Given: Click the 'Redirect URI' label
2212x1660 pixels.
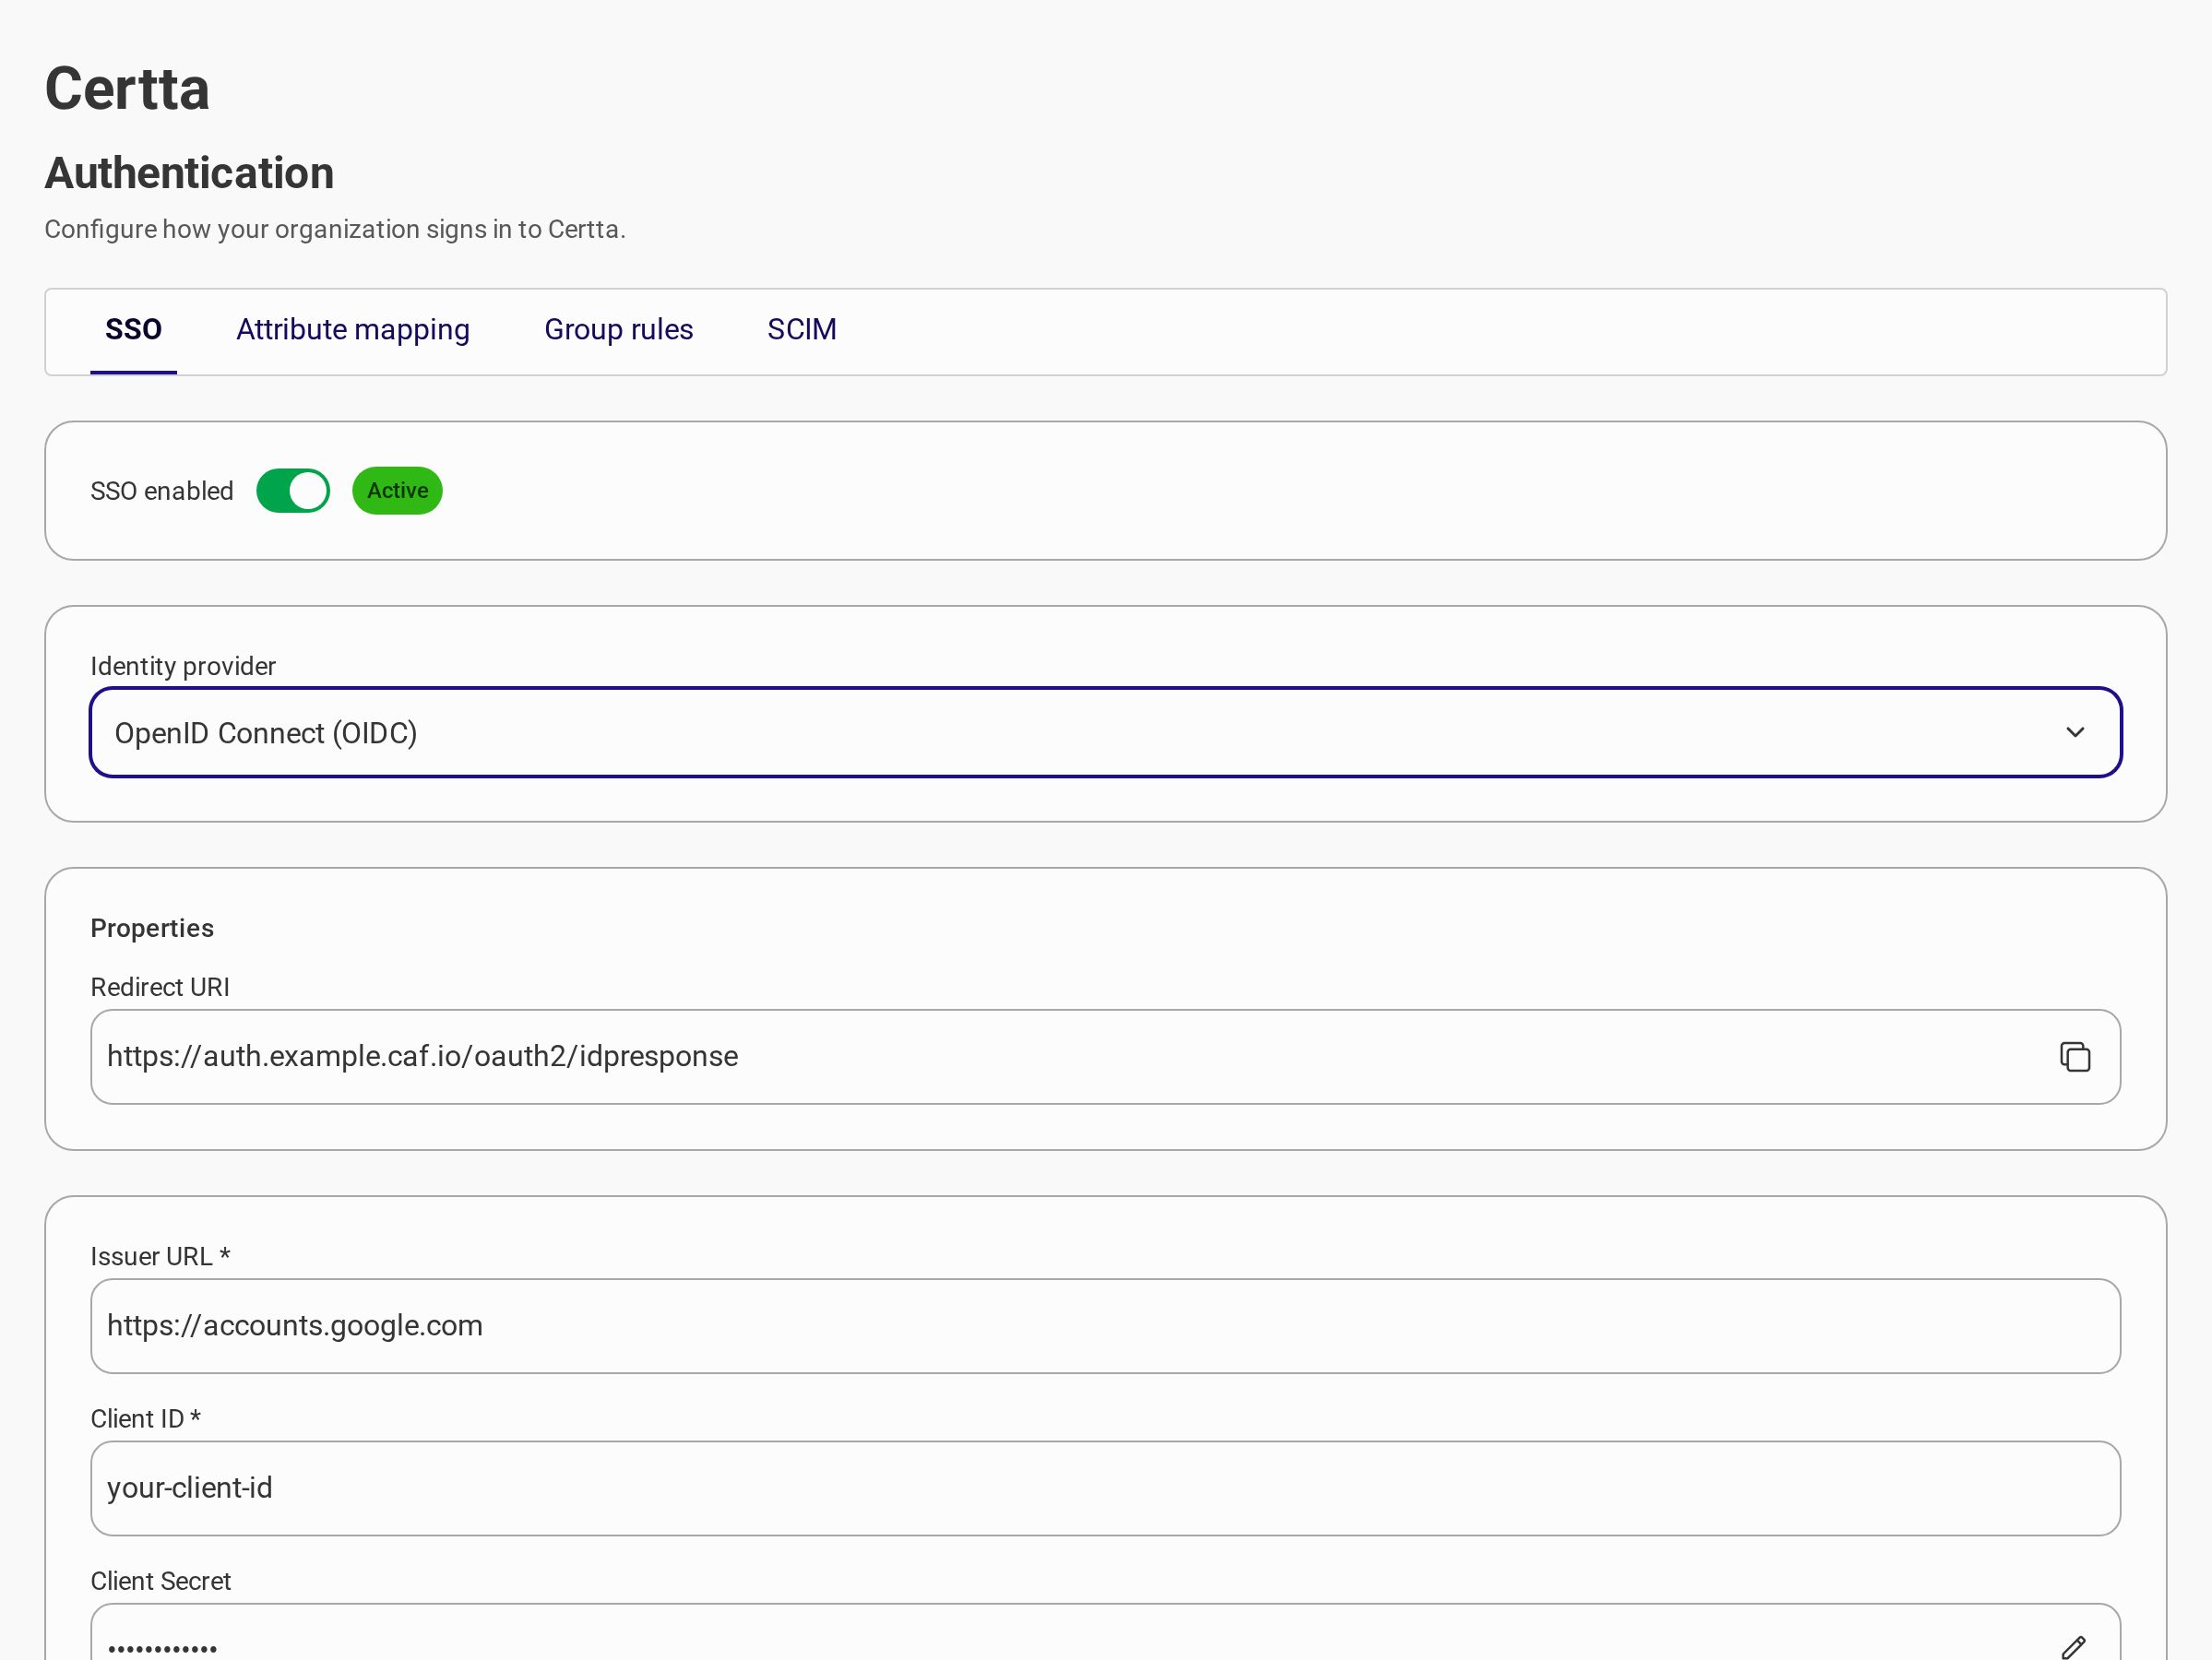Looking at the screenshot, I should tap(160, 987).
